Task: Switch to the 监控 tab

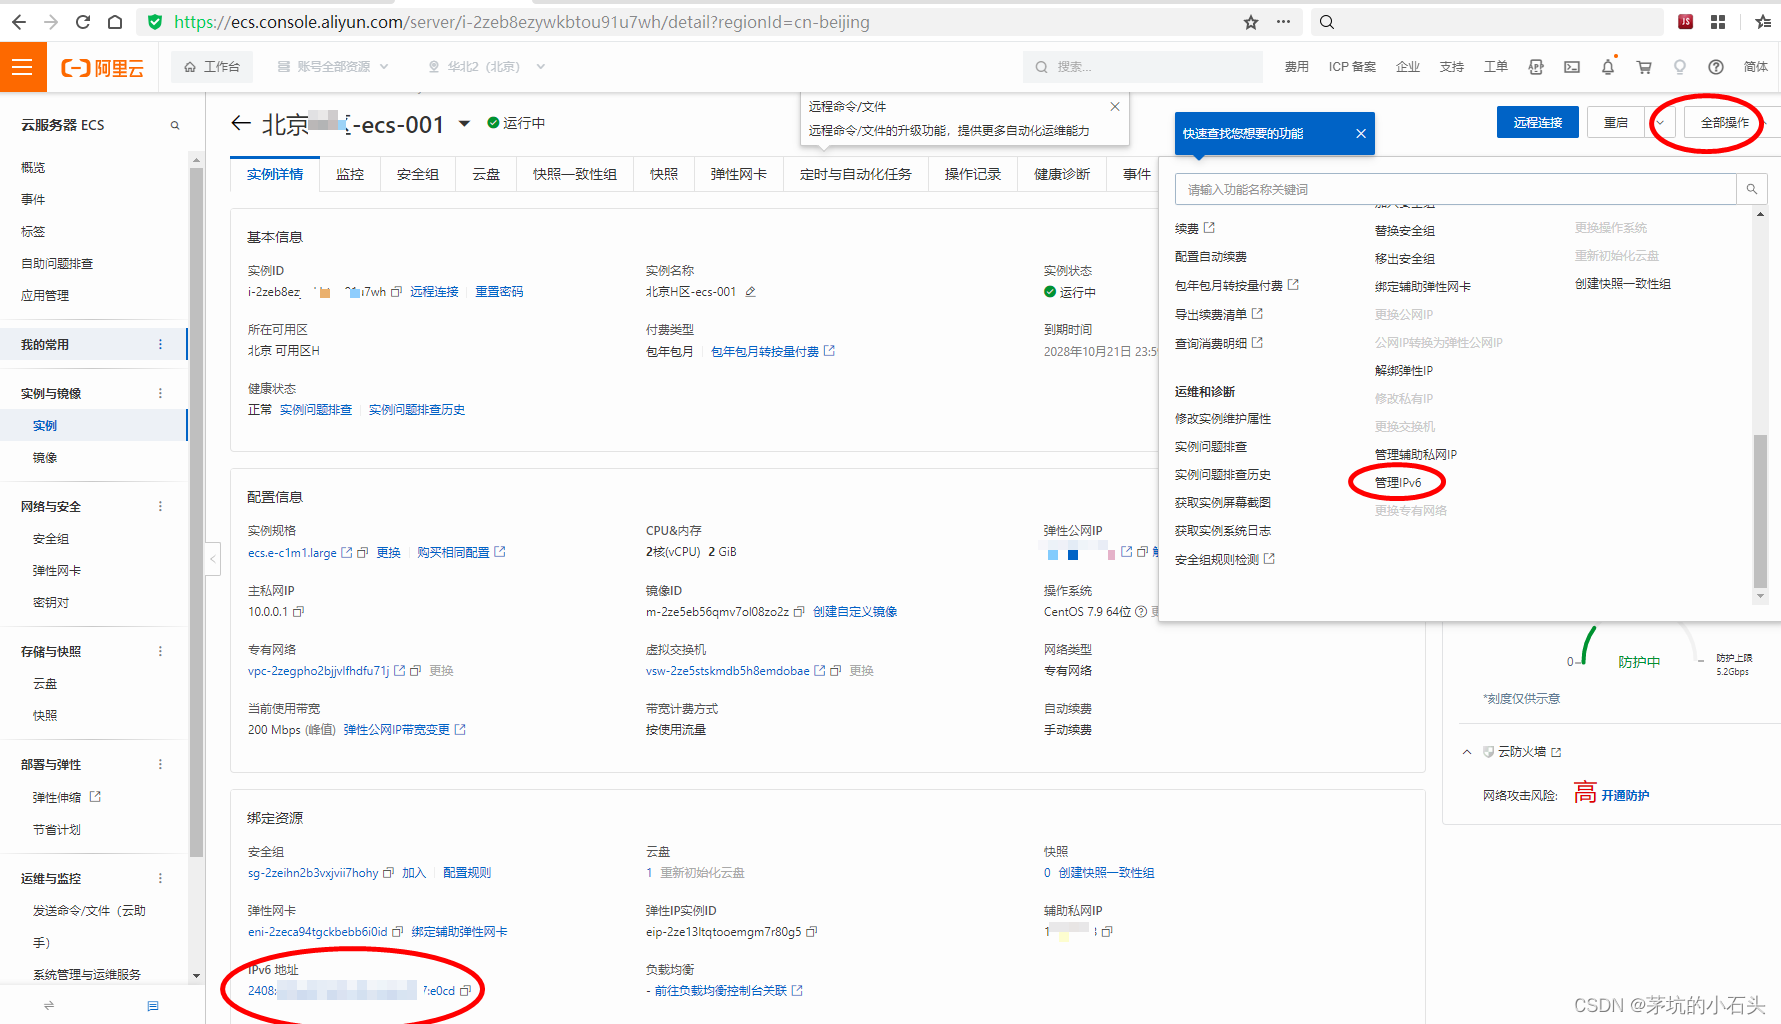Action: (350, 174)
